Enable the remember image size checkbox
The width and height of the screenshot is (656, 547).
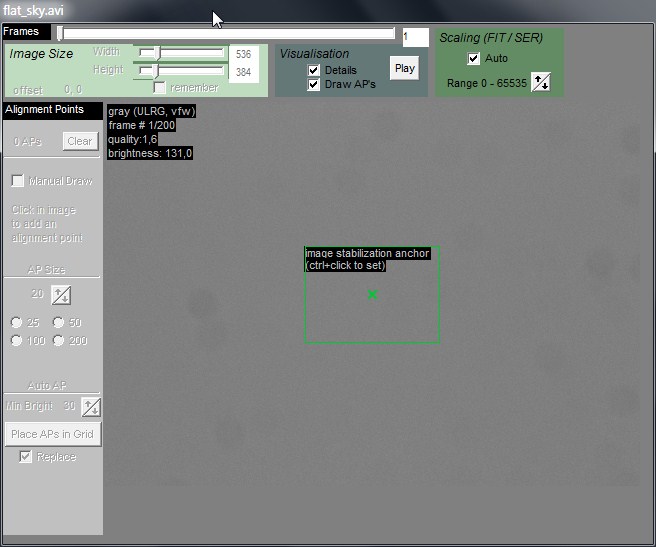tap(160, 88)
